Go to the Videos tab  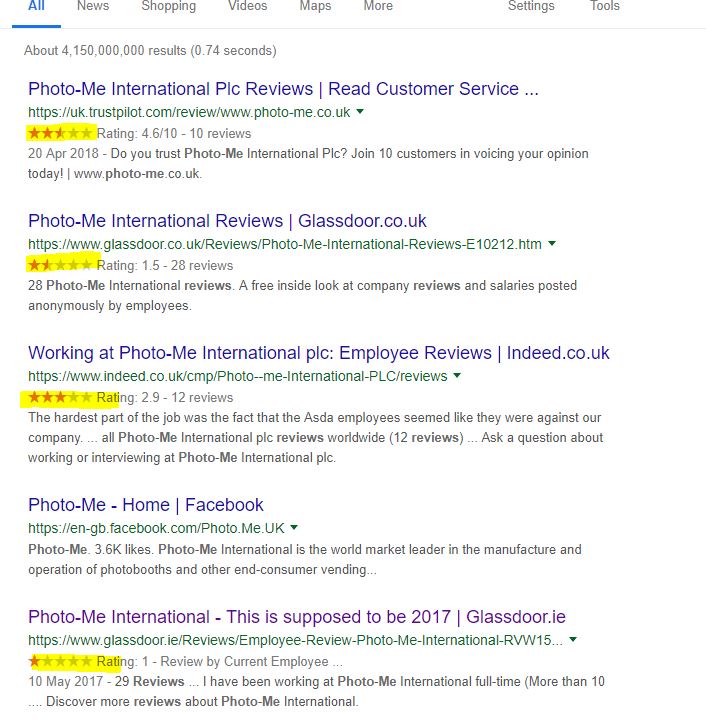248,6
